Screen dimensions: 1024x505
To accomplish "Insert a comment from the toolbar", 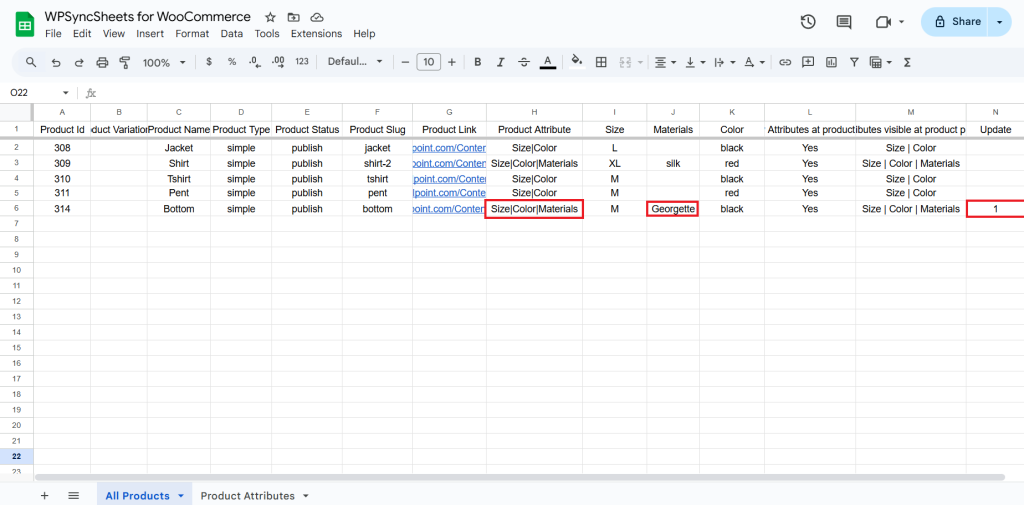I will [x=808, y=62].
